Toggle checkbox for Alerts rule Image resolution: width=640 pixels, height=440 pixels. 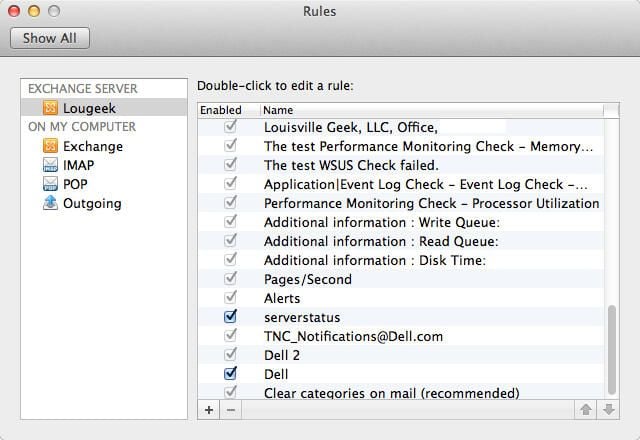(x=231, y=297)
